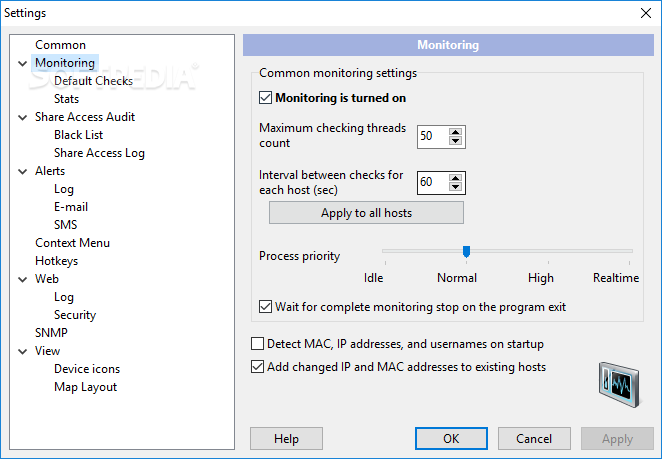Click the process priority slider thumb

[466, 252]
